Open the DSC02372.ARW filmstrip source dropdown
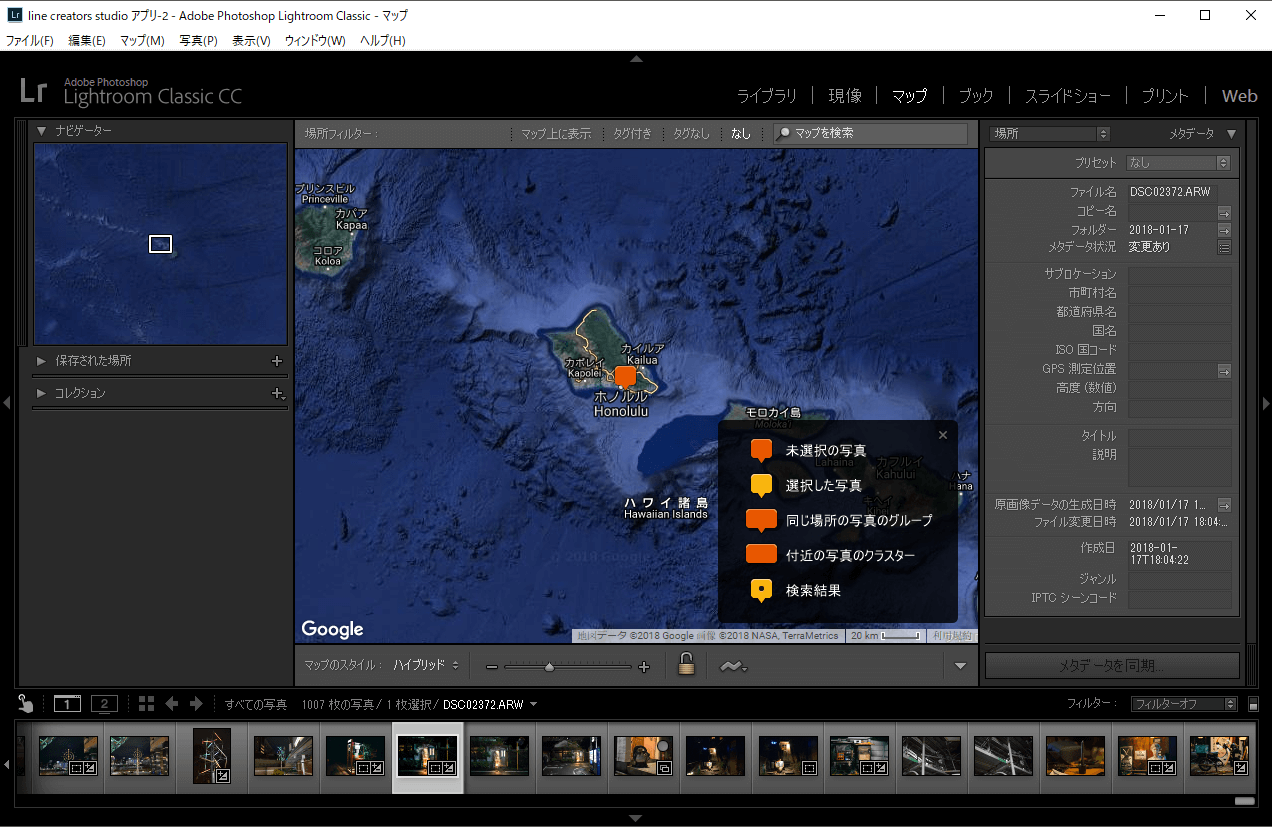The height and width of the screenshot is (827, 1272). coord(489,704)
